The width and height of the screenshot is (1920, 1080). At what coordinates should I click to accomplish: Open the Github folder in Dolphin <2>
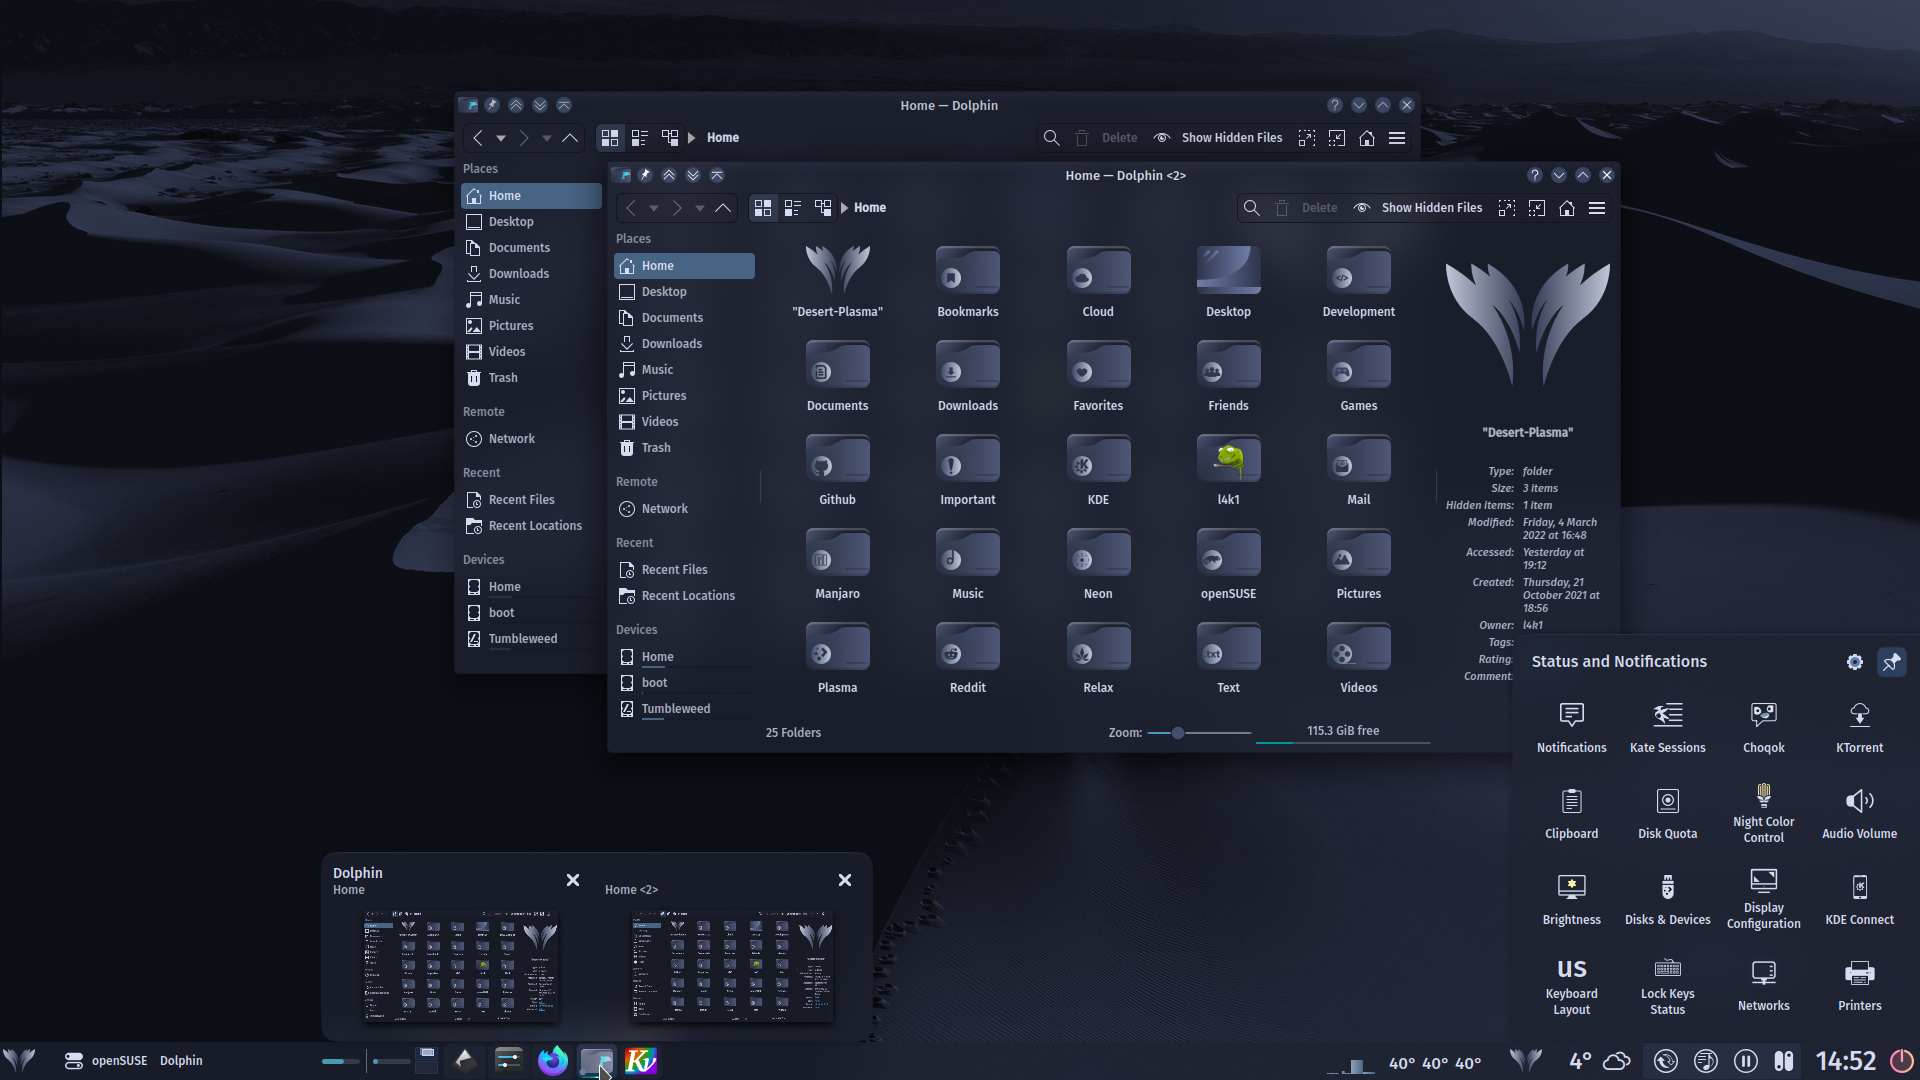tap(837, 470)
